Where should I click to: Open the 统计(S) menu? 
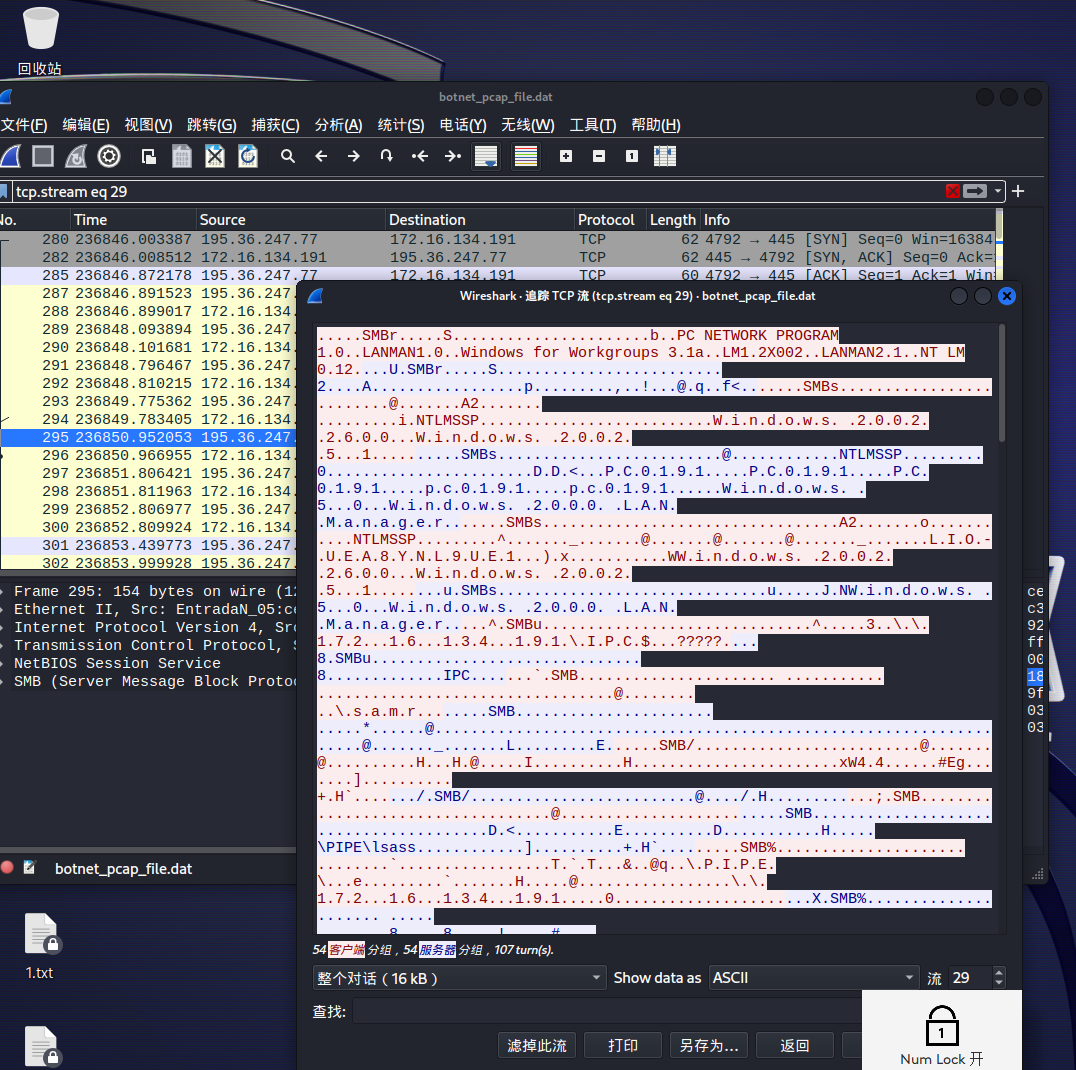pyautogui.click(x=401, y=125)
